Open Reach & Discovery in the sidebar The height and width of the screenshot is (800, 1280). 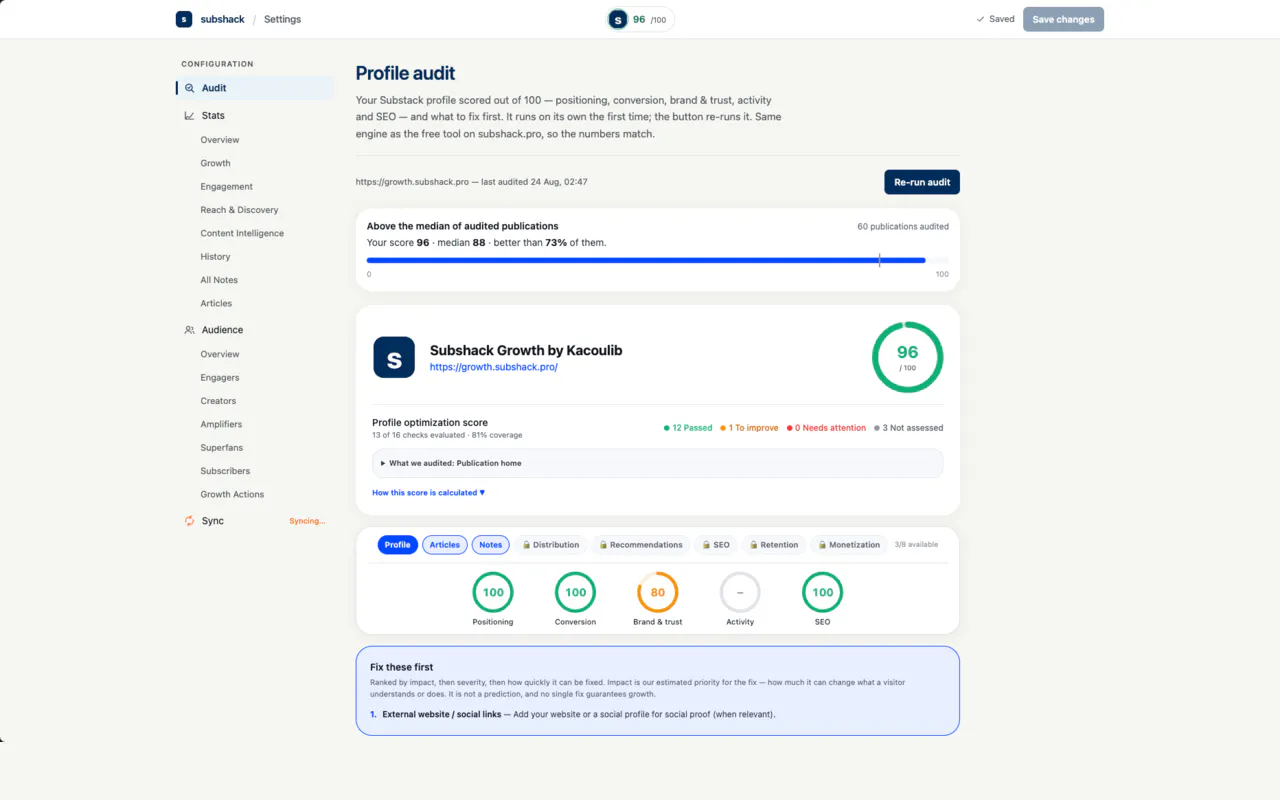point(239,210)
